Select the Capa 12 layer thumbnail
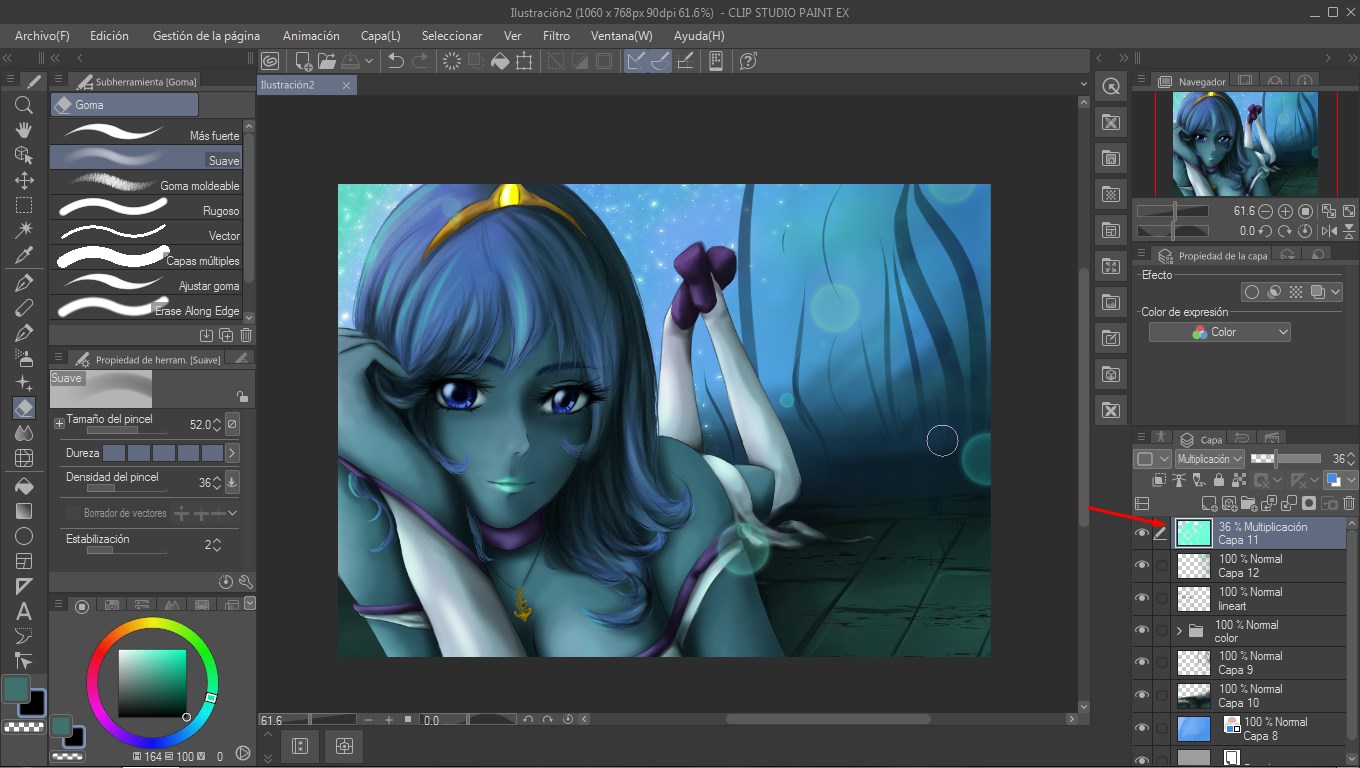 coord(1194,566)
